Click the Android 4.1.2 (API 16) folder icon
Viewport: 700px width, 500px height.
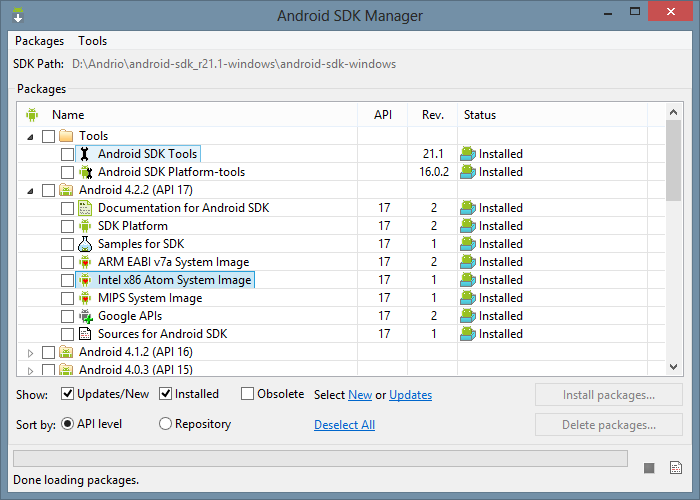66,352
